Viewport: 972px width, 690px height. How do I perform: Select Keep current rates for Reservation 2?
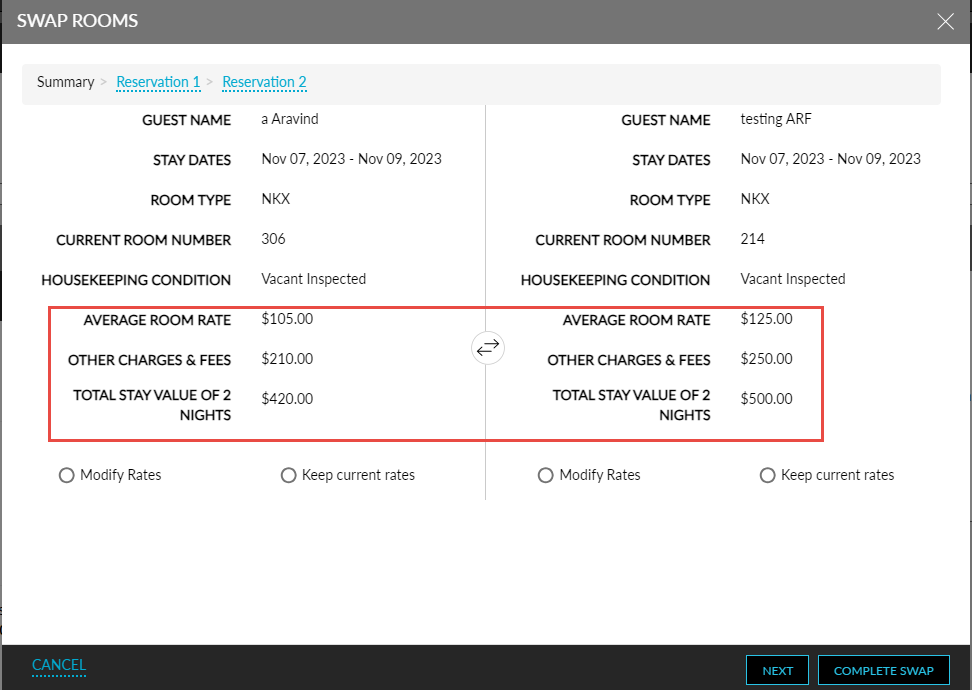click(767, 475)
